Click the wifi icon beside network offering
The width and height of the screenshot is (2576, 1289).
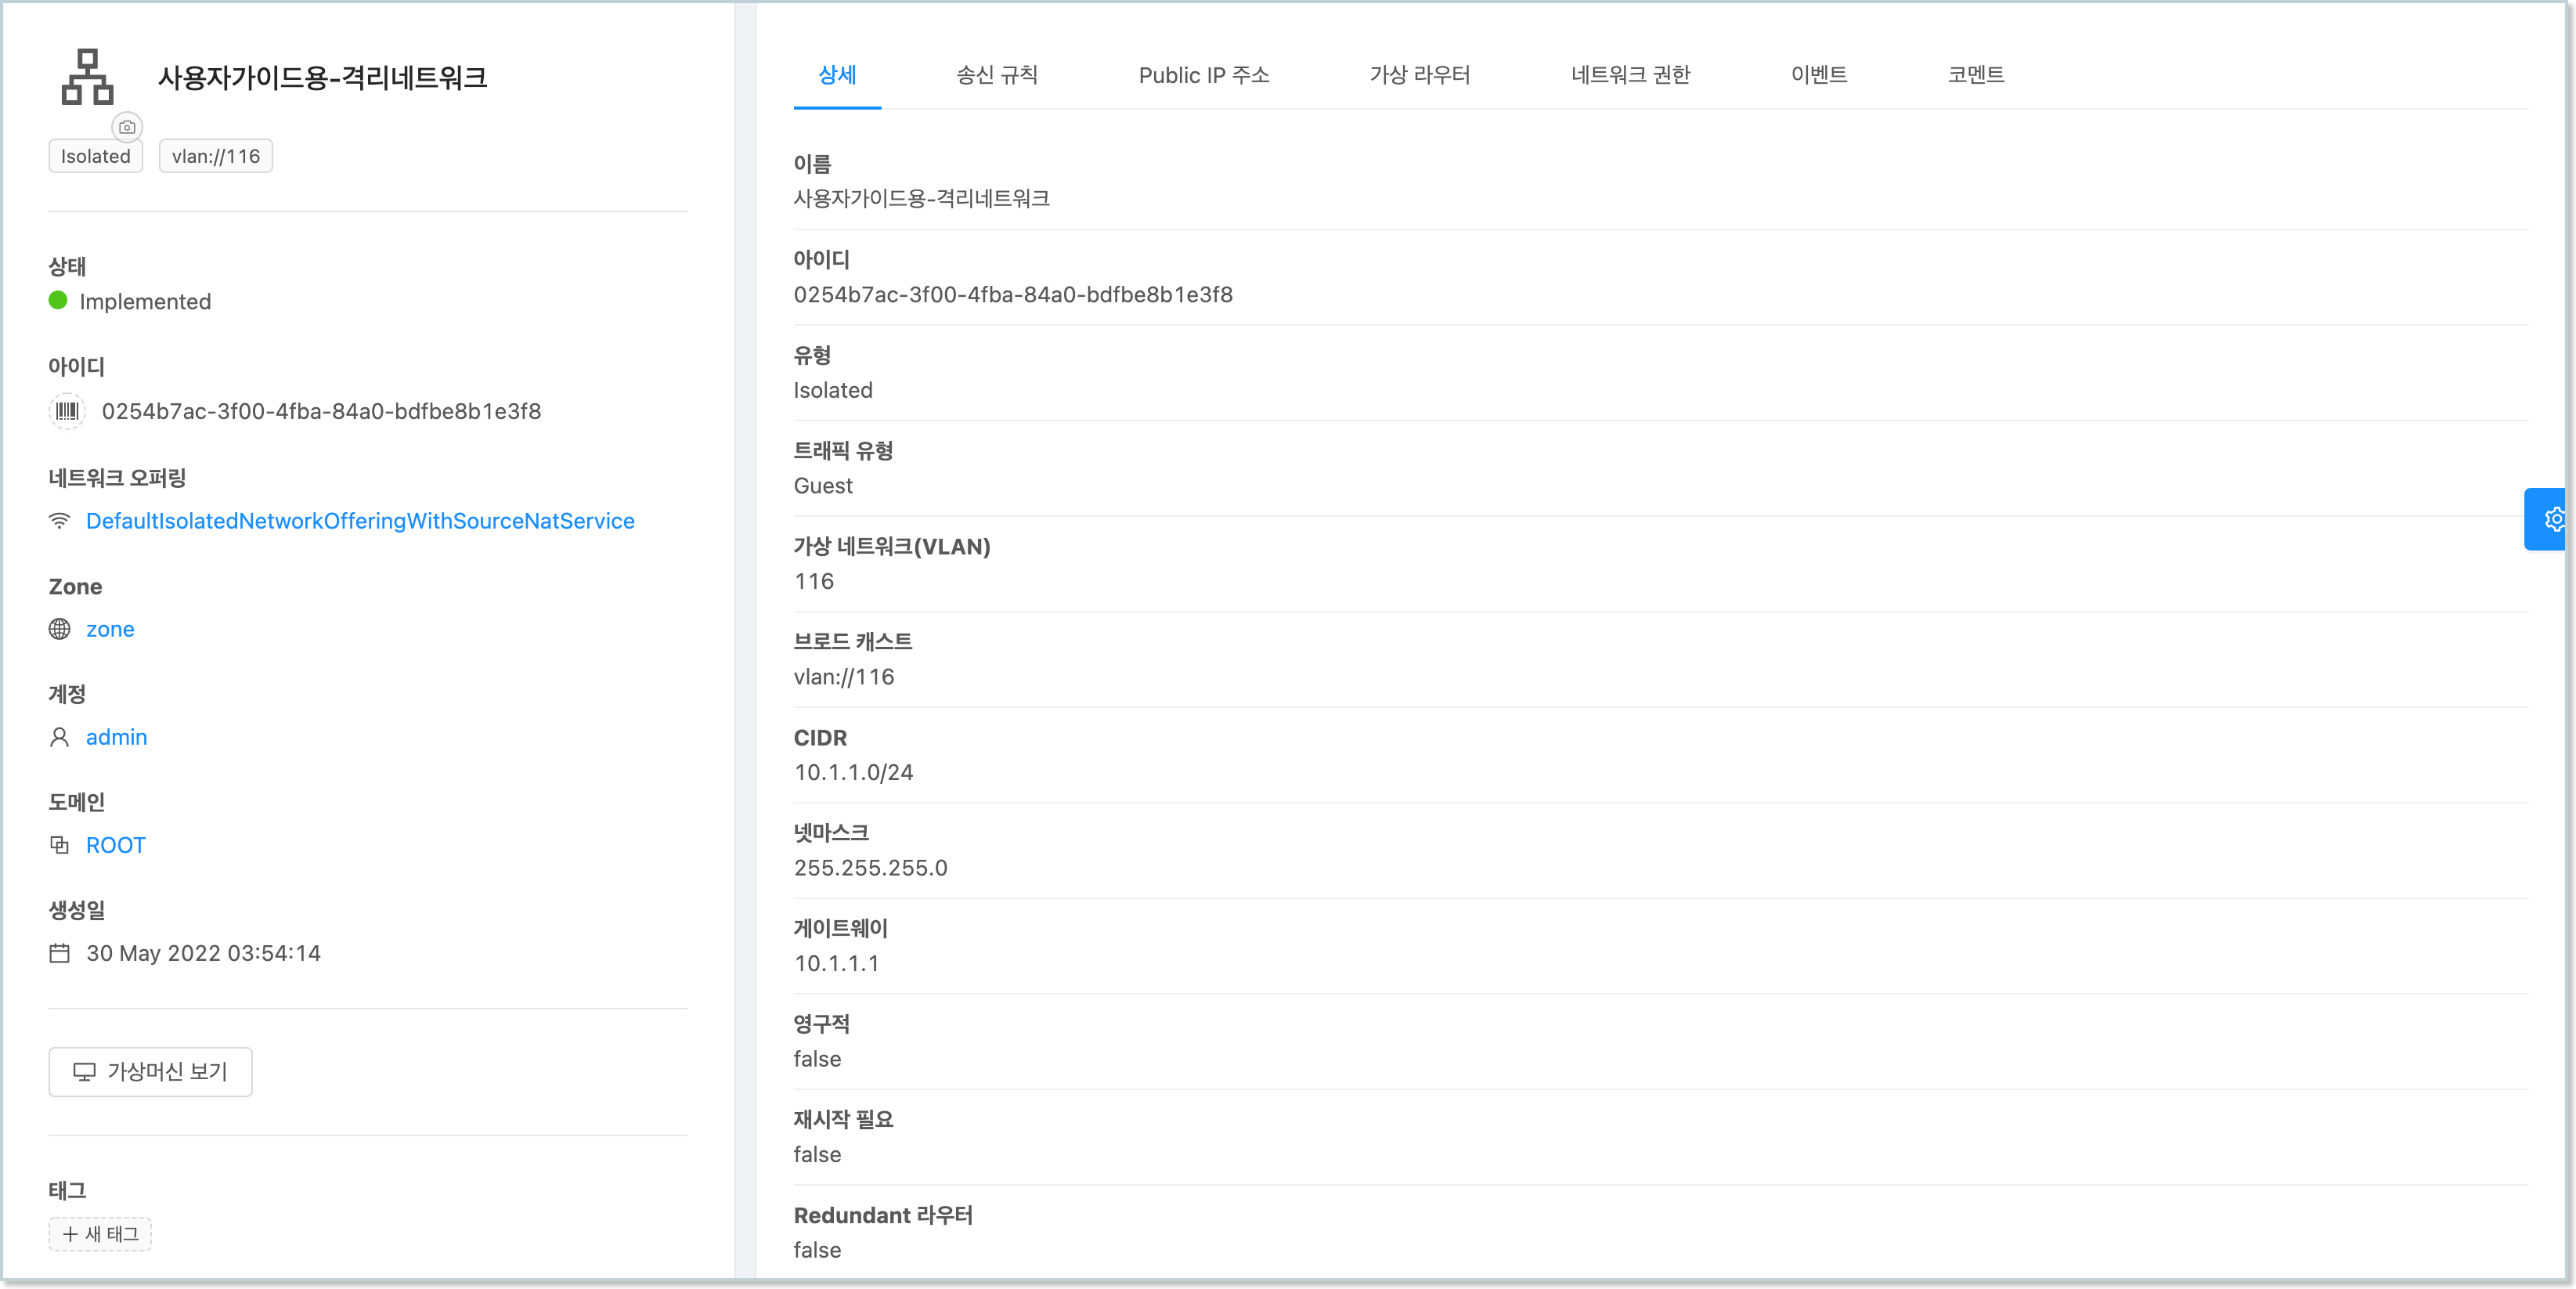(60, 521)
